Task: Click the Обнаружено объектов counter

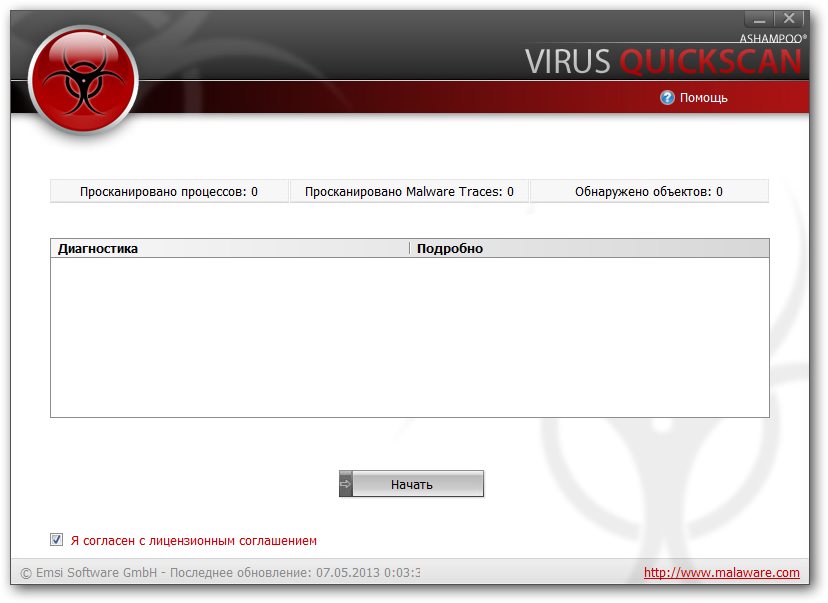Action: [649, 192]
